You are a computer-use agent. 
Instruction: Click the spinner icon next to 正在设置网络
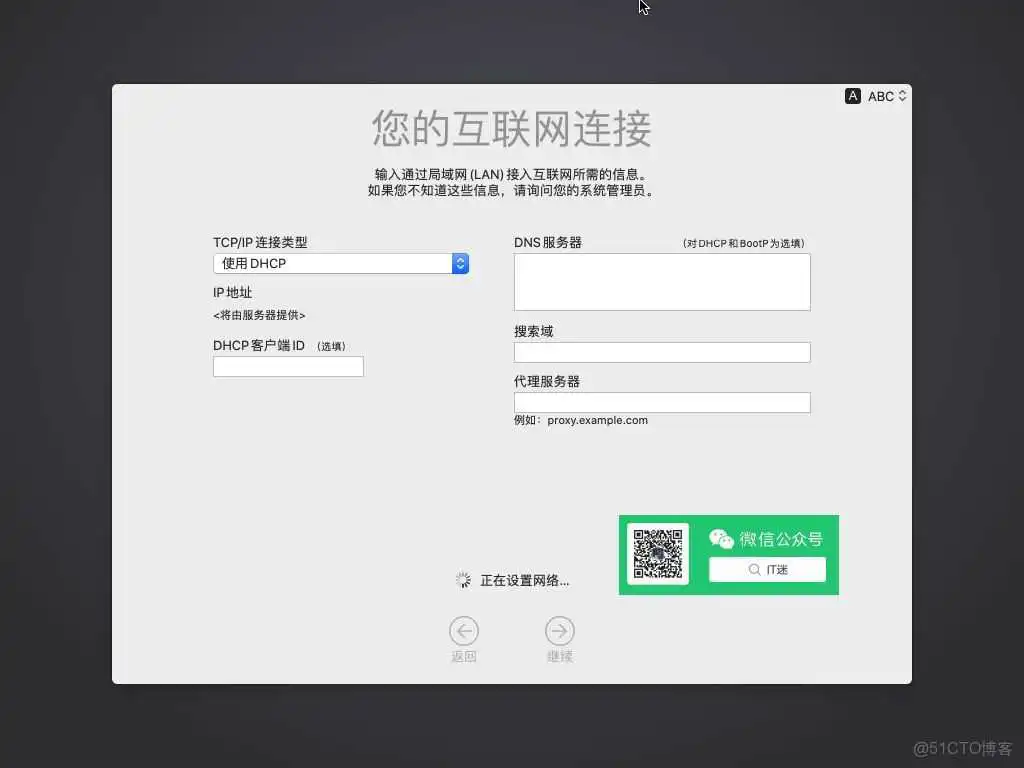pyautogui.click(x=462, y=579)
